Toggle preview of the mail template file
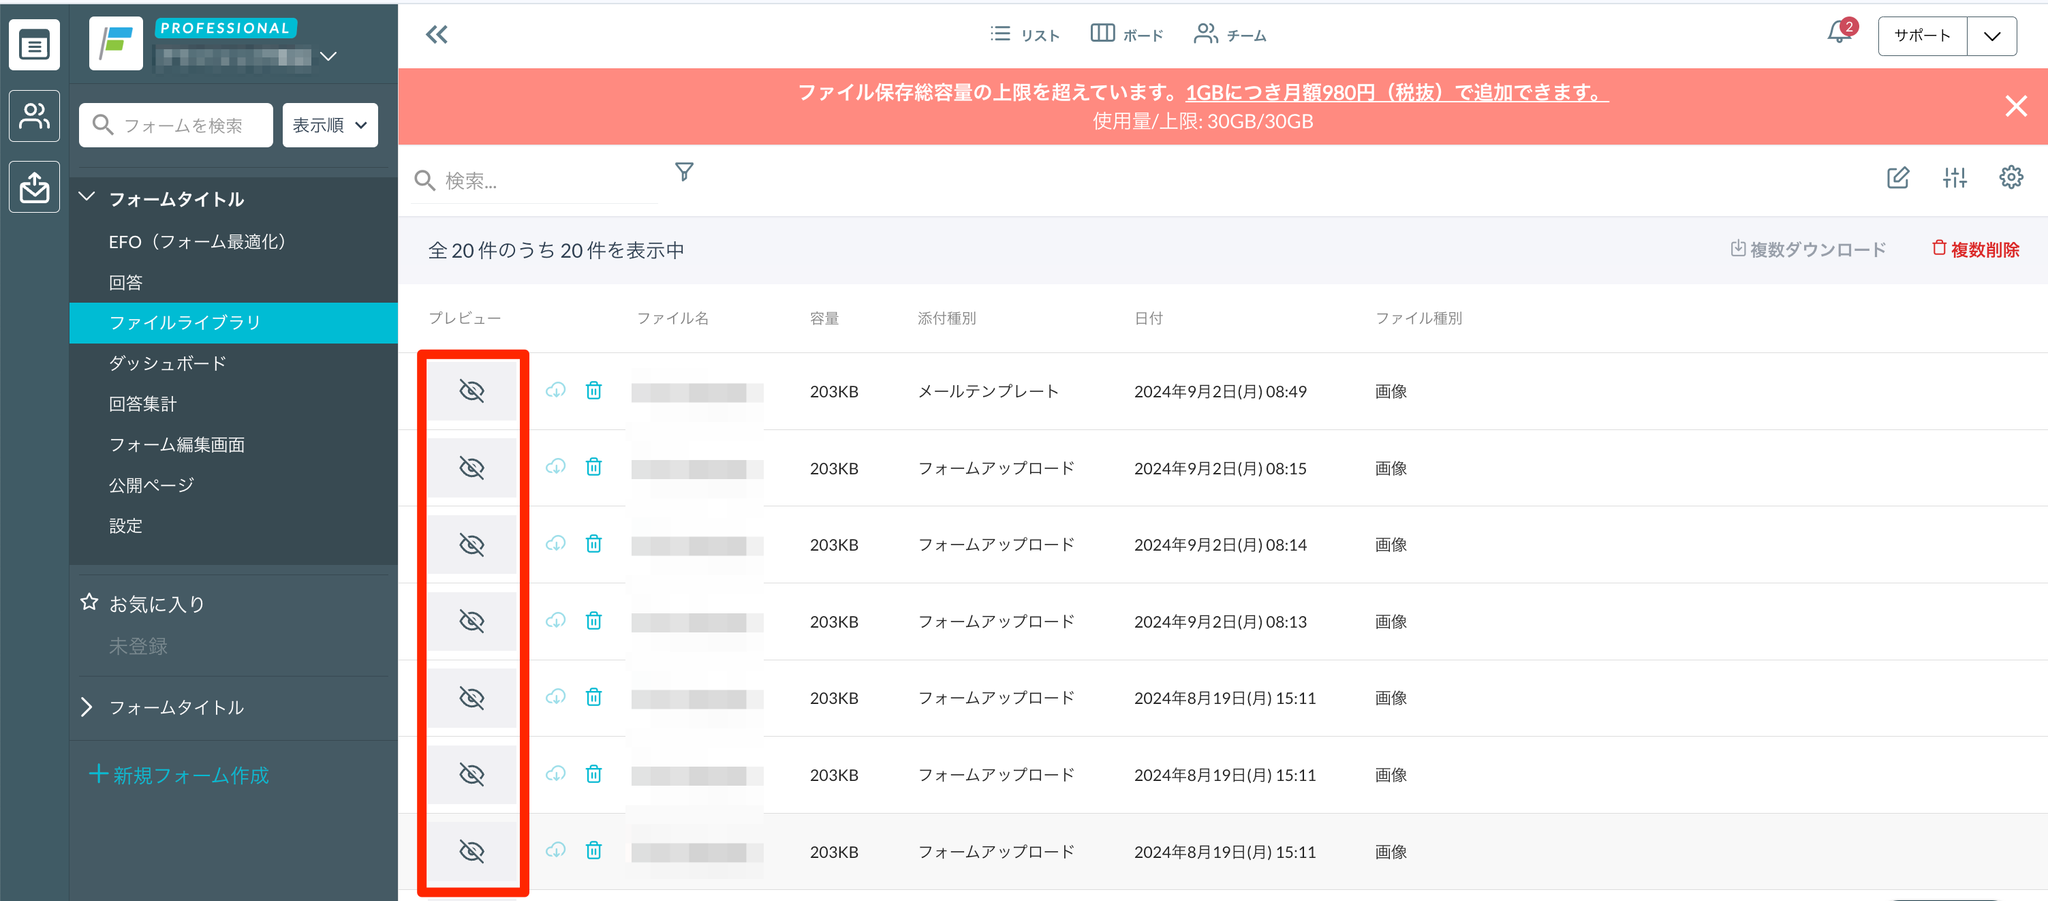The image size is (2048, 901). [472, 390]
